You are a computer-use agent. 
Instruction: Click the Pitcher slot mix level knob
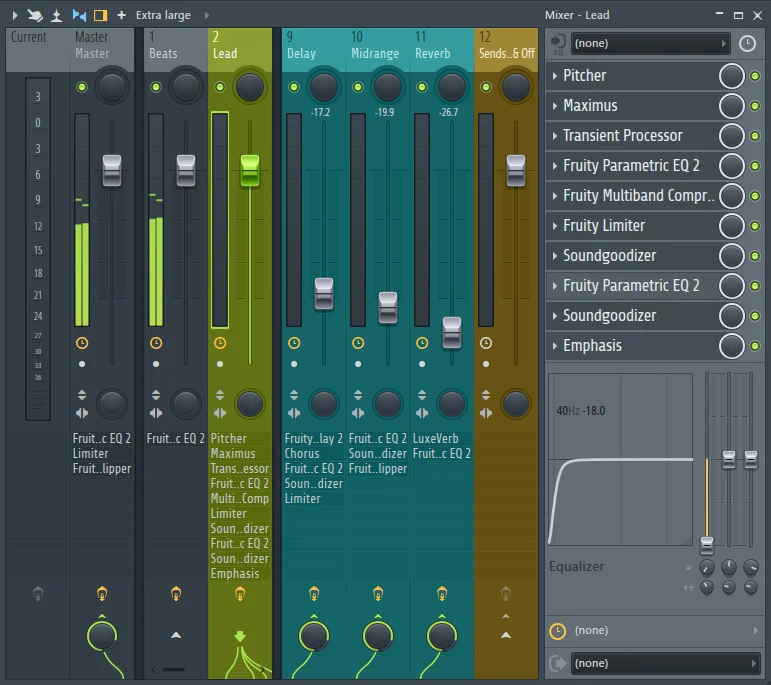click(732, 76)
